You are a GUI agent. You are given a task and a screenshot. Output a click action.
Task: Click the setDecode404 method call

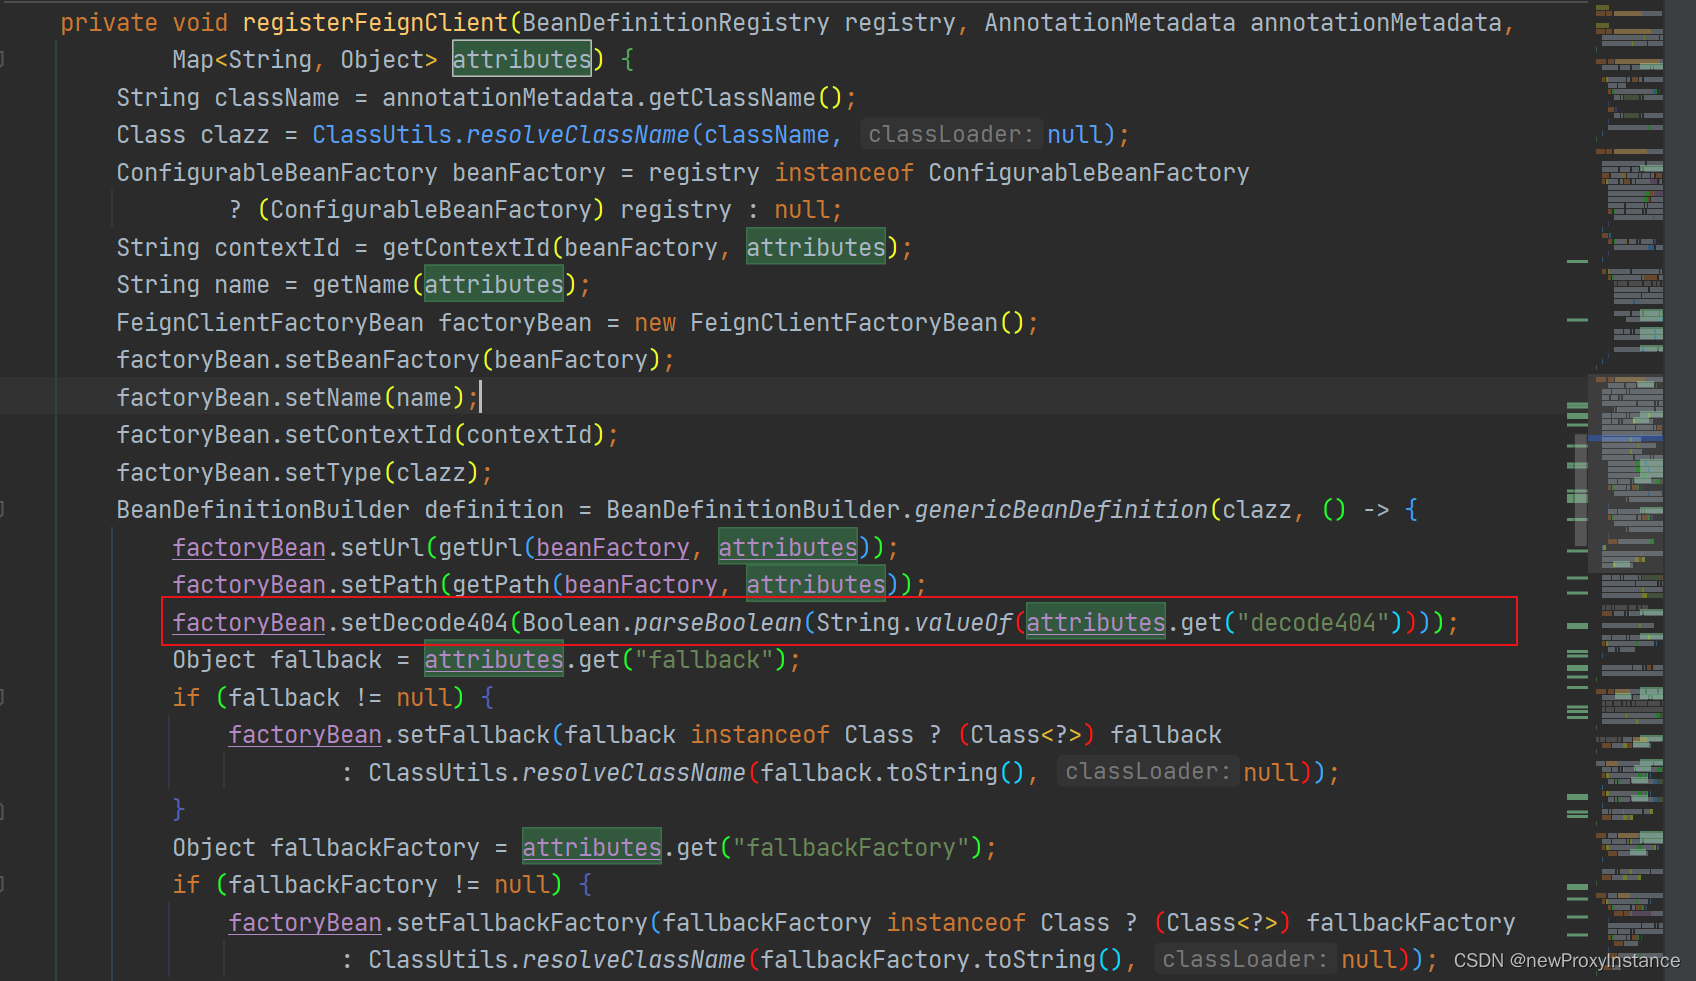(424, 622)
